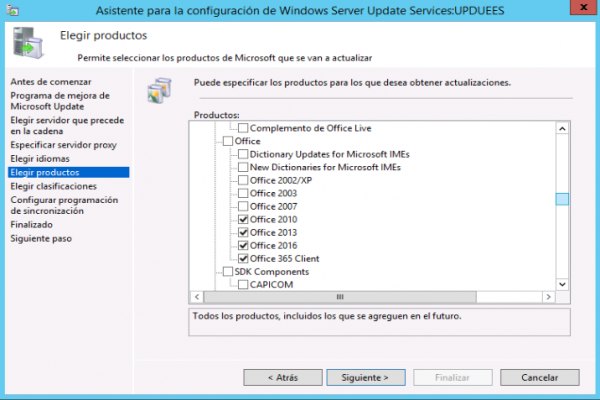Tick the Office parent checkbox
Image resolution: width=600 pixels, height=400 pixels.
[228, 141]
